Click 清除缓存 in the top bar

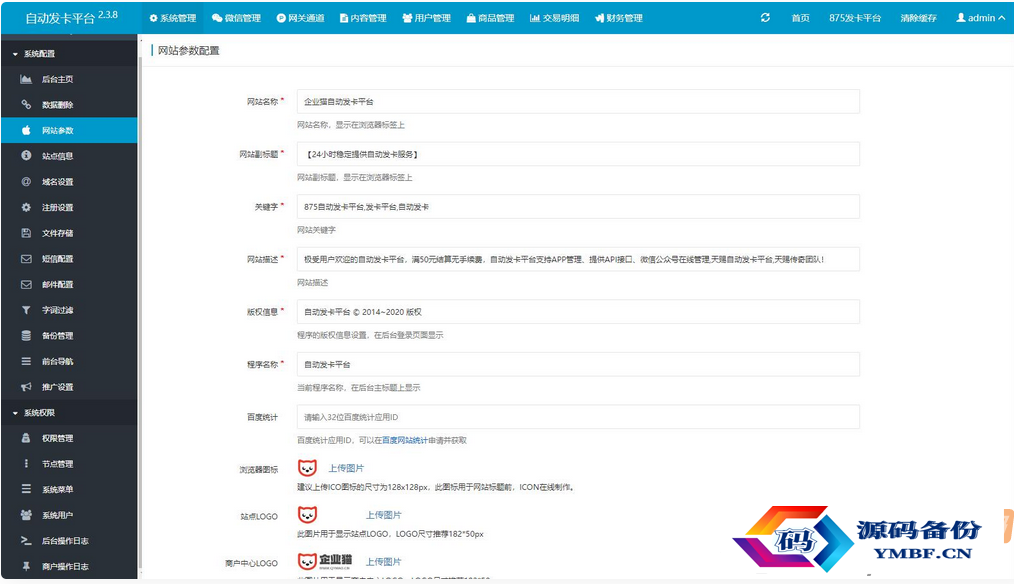(918, 18)
